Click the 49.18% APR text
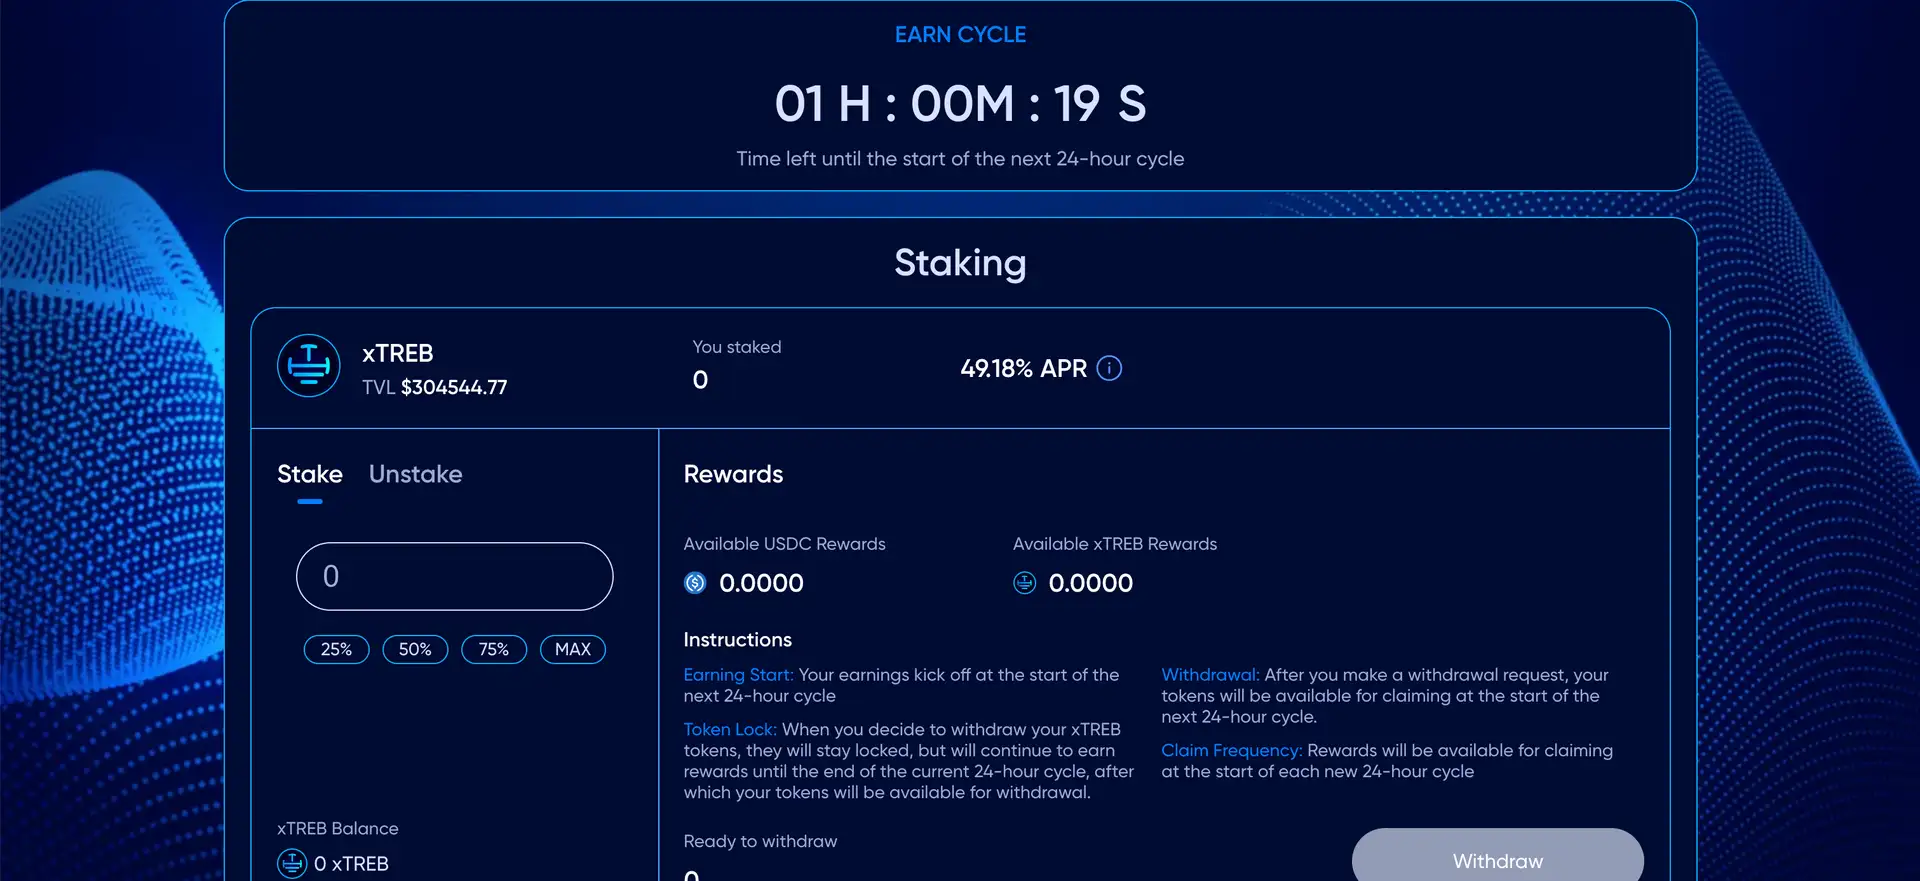Screen dimensions: 1920x881 pos(1023,368)
